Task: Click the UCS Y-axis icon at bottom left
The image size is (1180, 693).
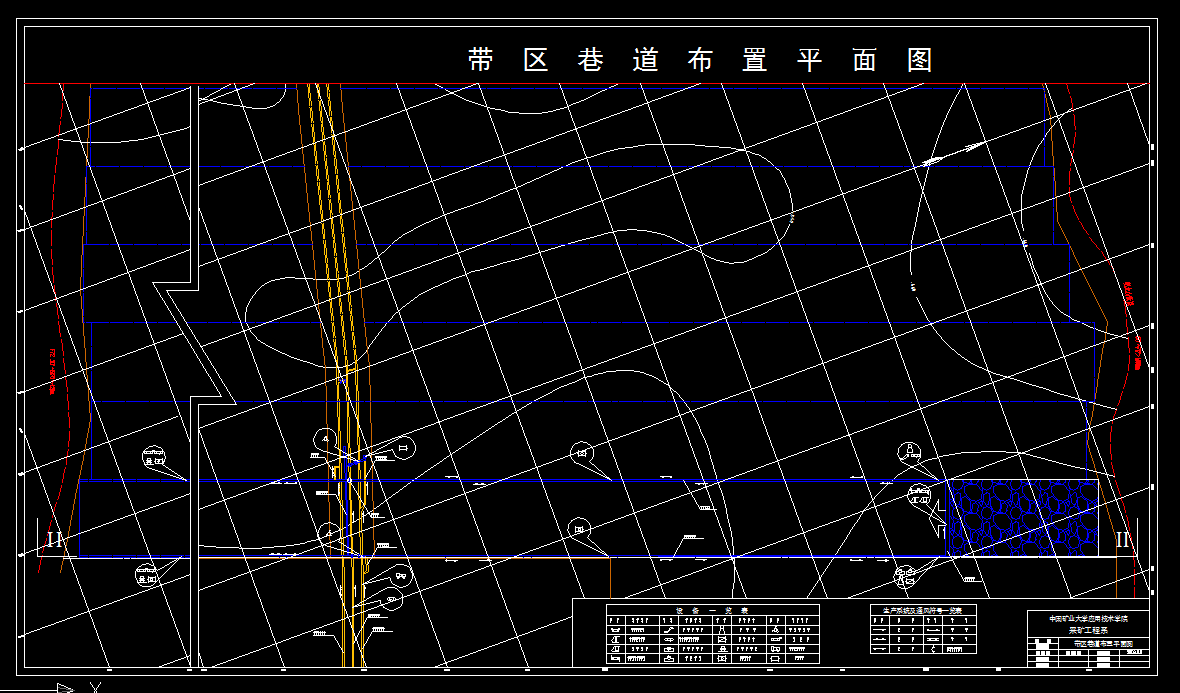Action: click(x=95, y=686)
